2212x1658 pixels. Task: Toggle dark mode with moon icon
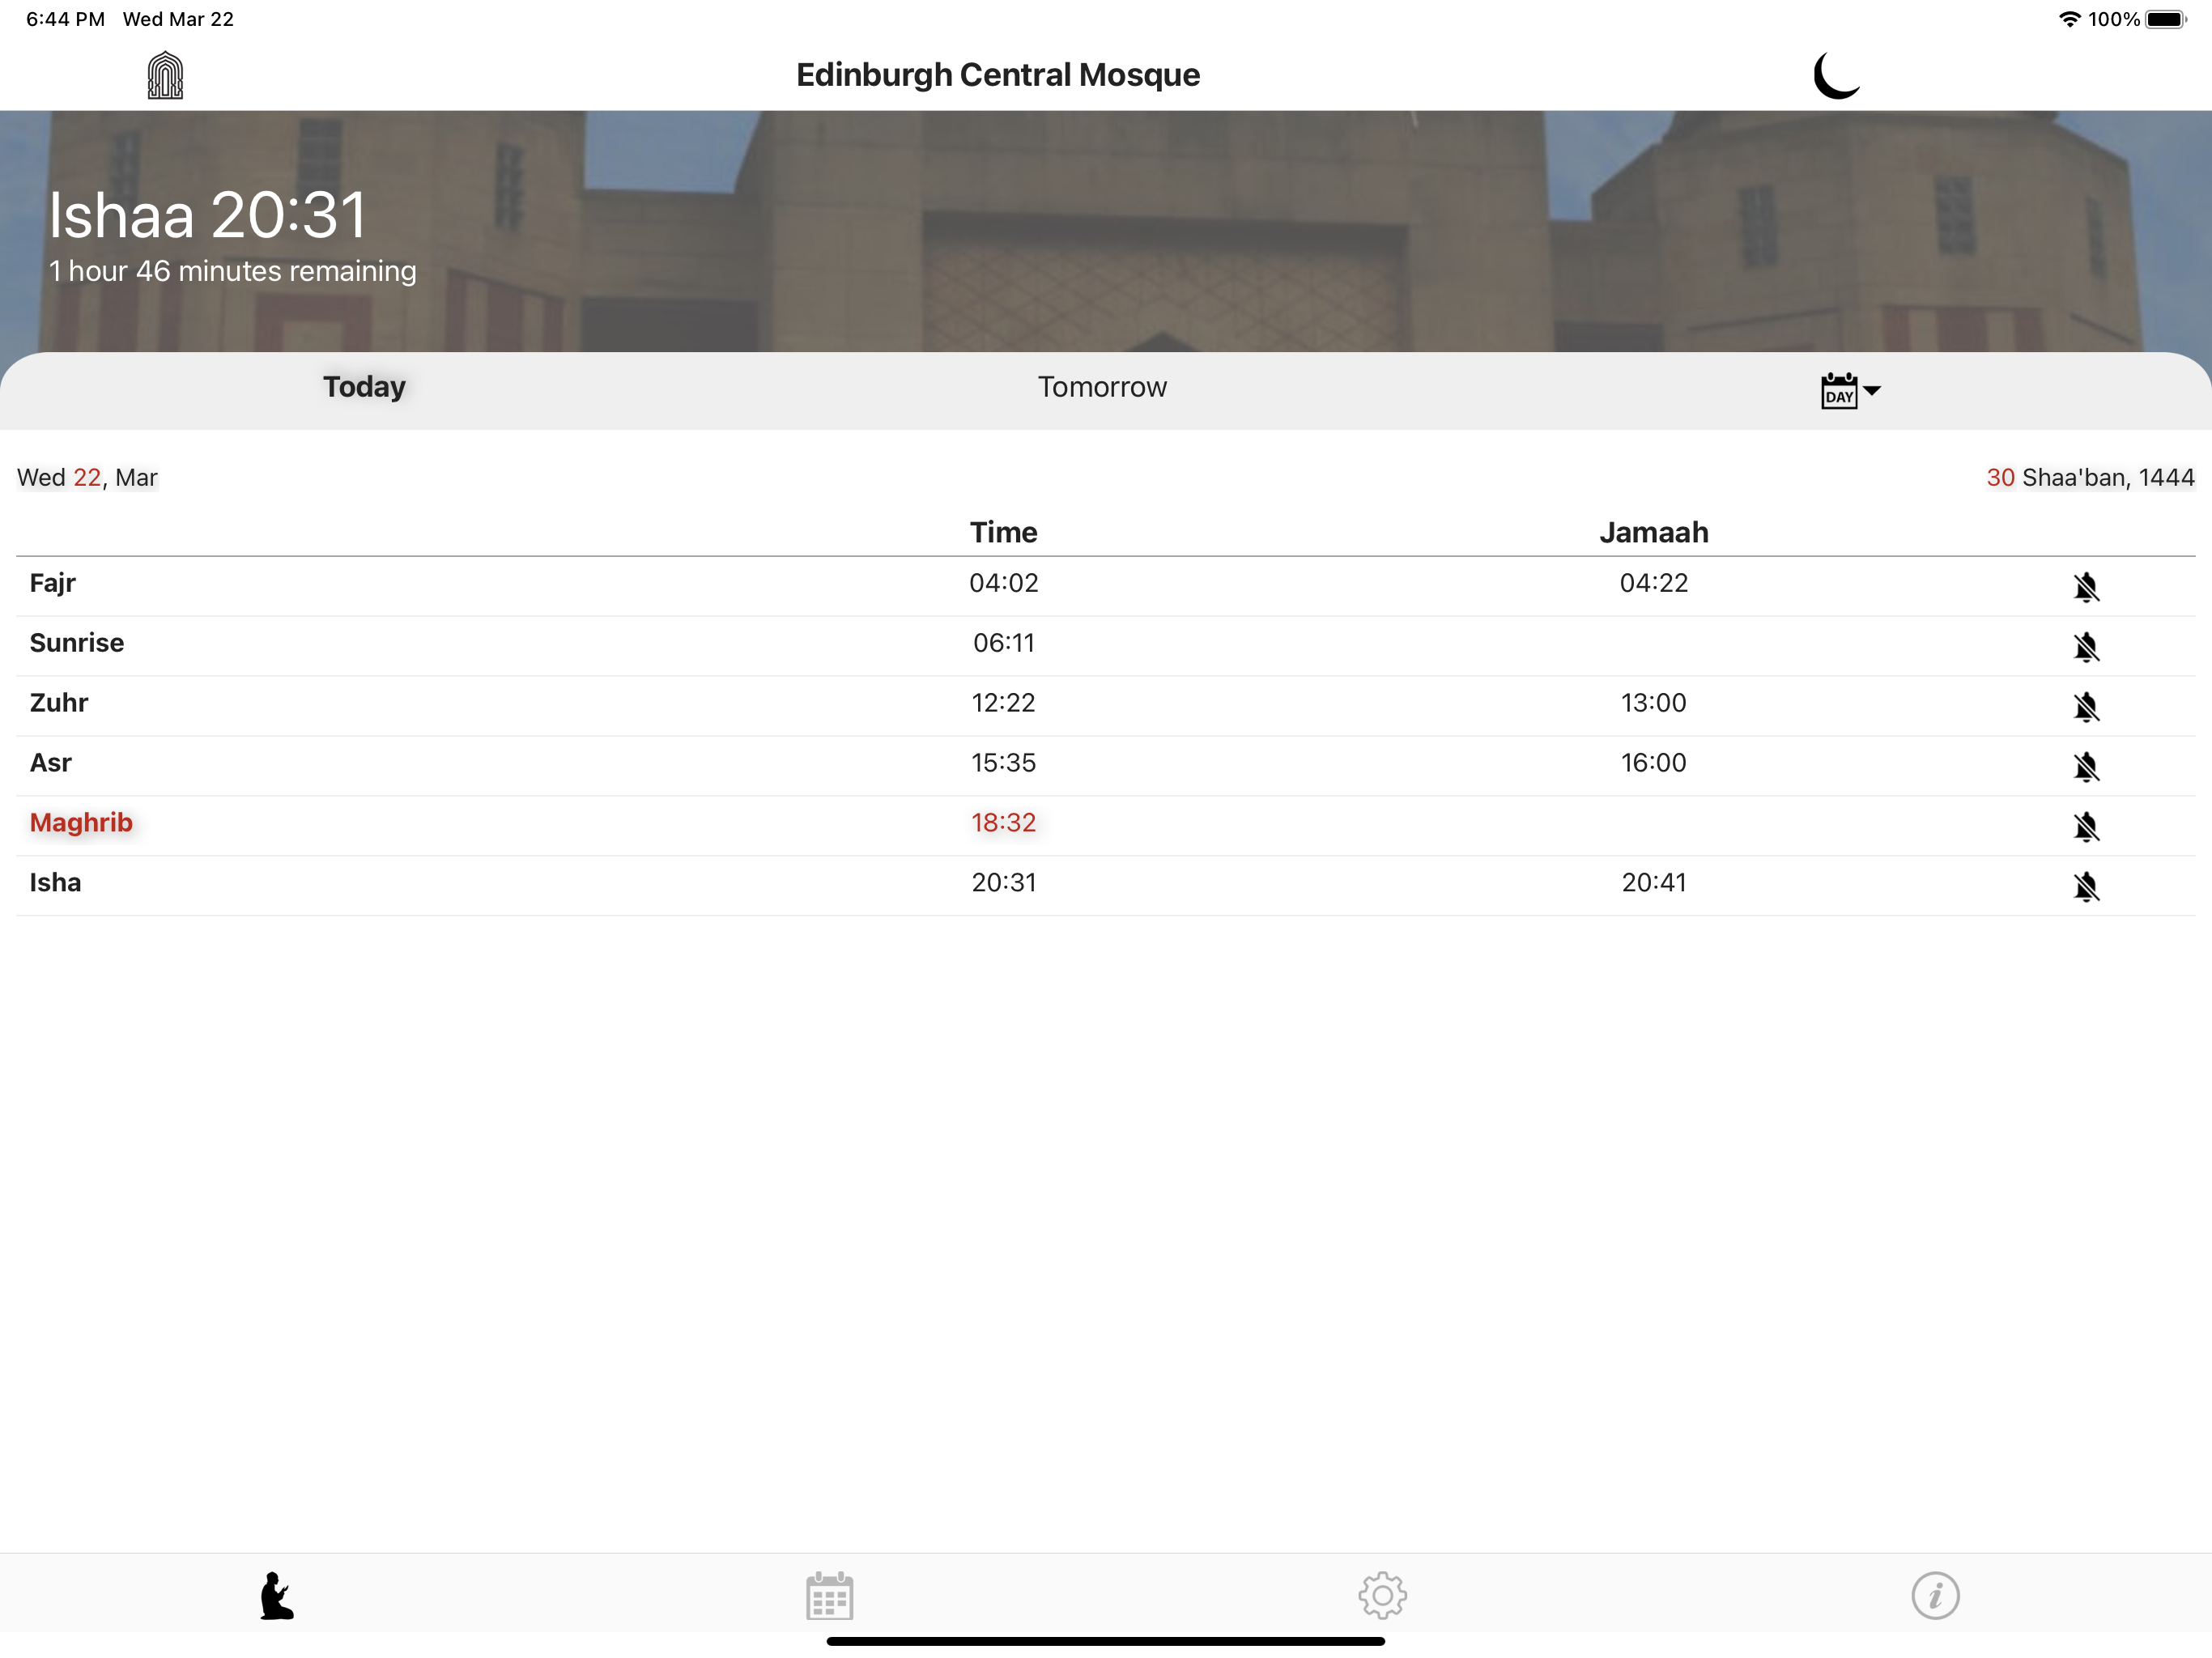tap(1836, 75)
